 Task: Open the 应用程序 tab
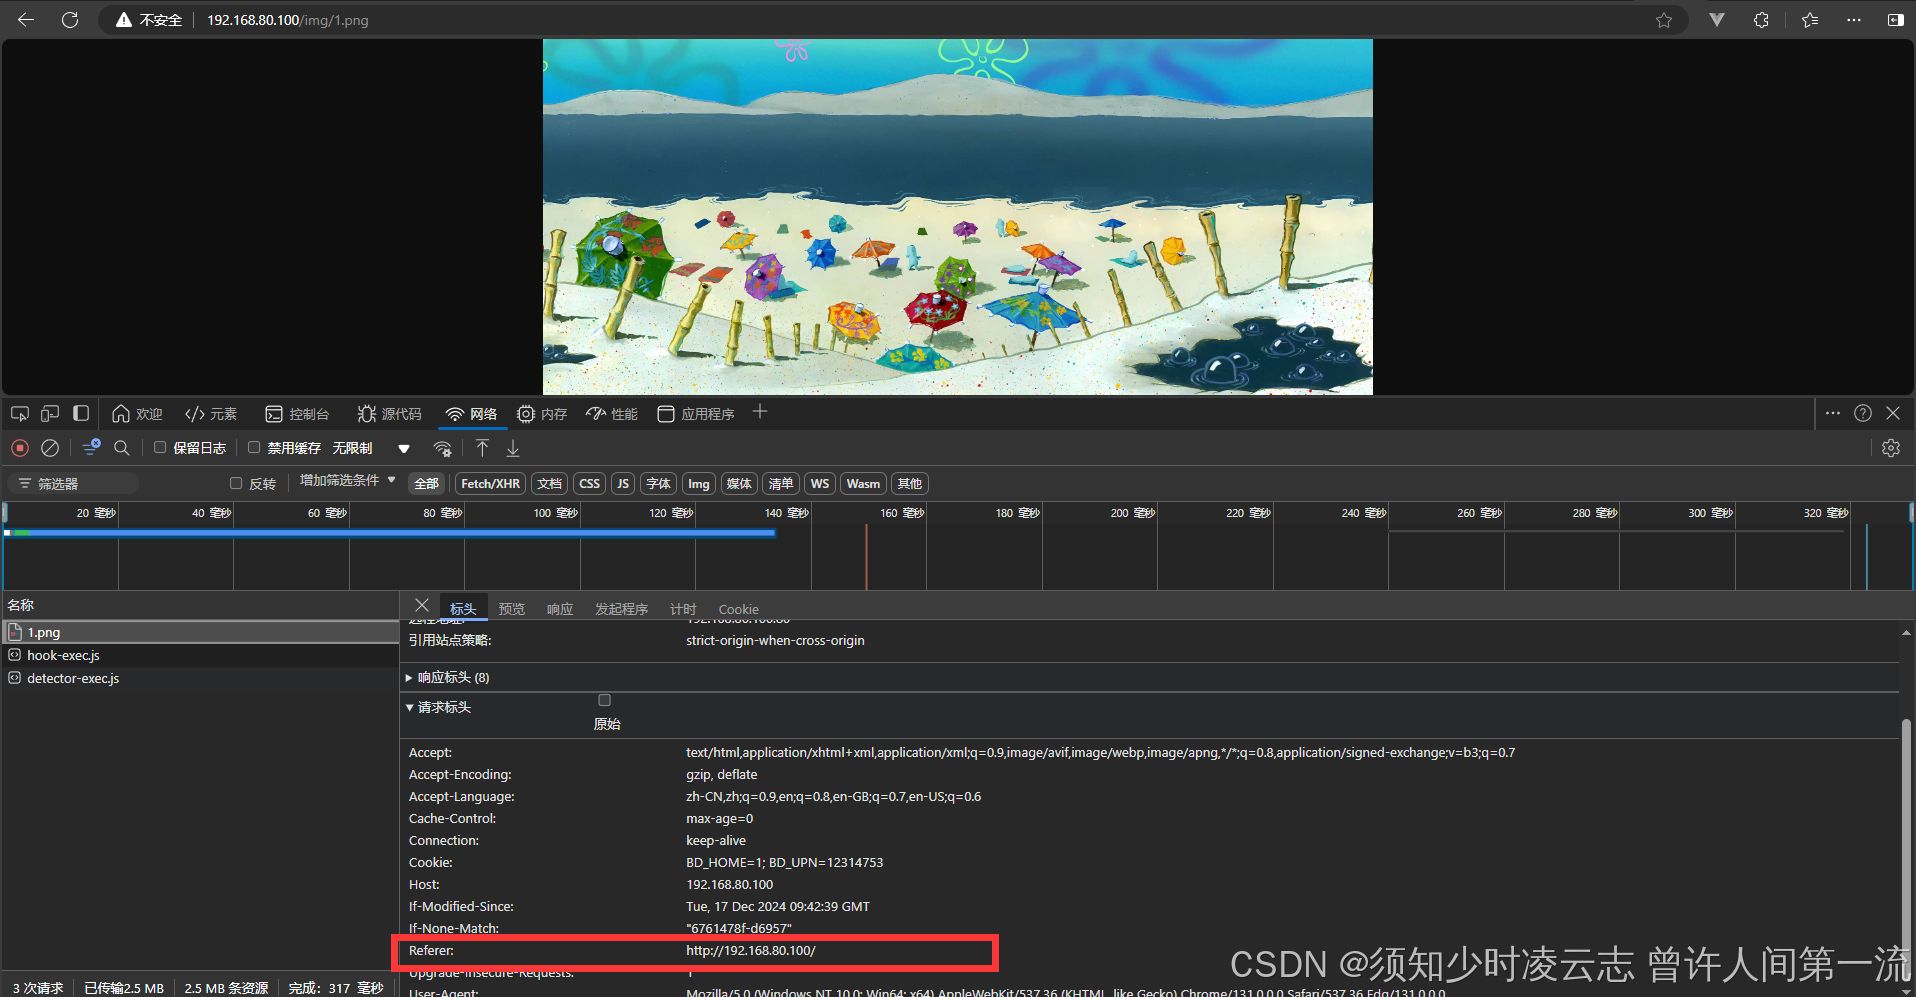click(696, 414)
